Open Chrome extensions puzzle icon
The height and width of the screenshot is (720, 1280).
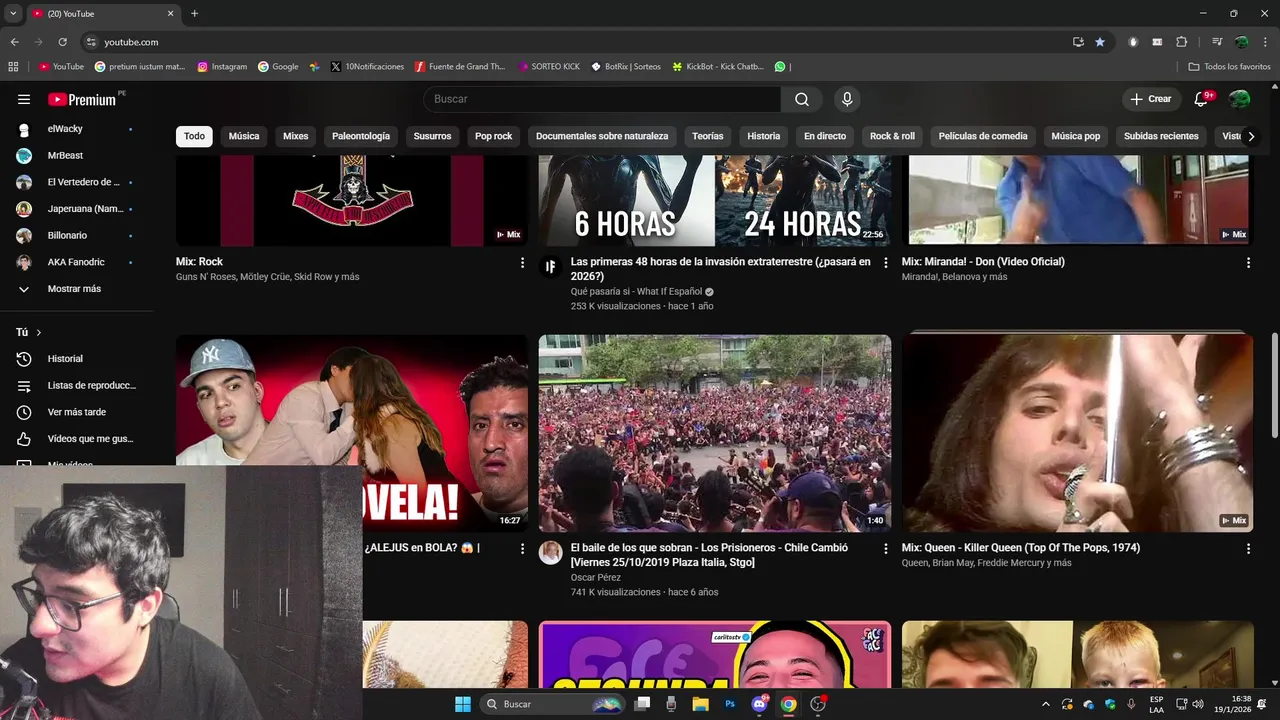pyautogui.click(x=1182, y=42)
